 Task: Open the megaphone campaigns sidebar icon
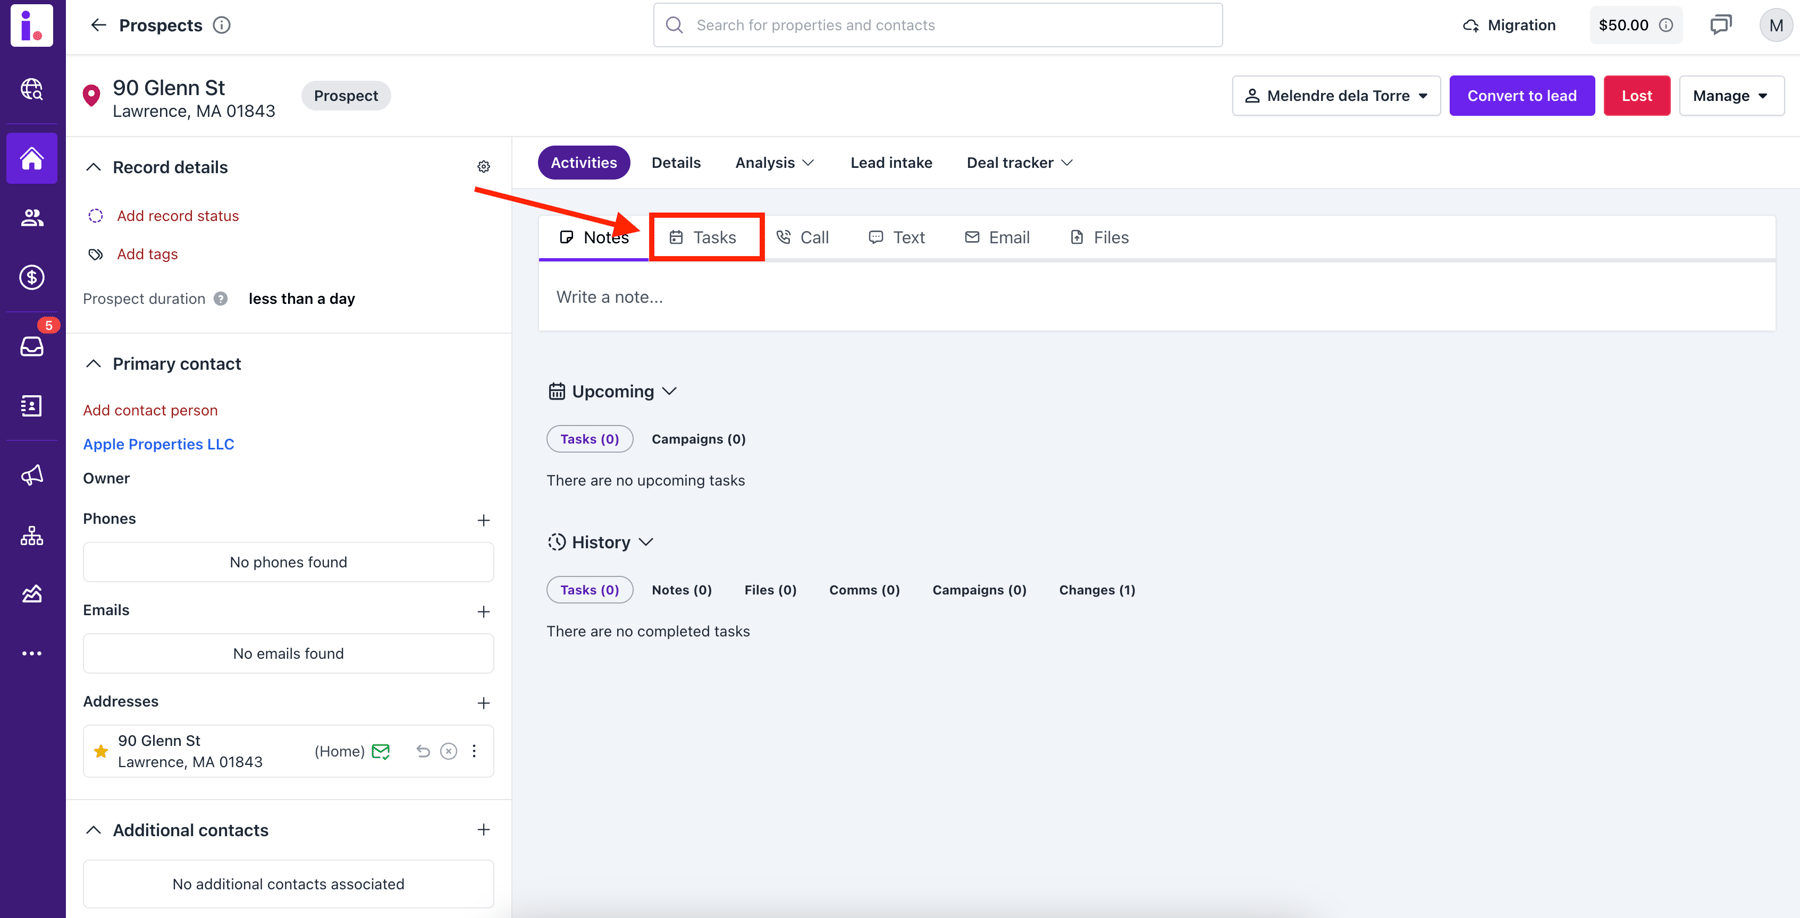coord(32,475)
